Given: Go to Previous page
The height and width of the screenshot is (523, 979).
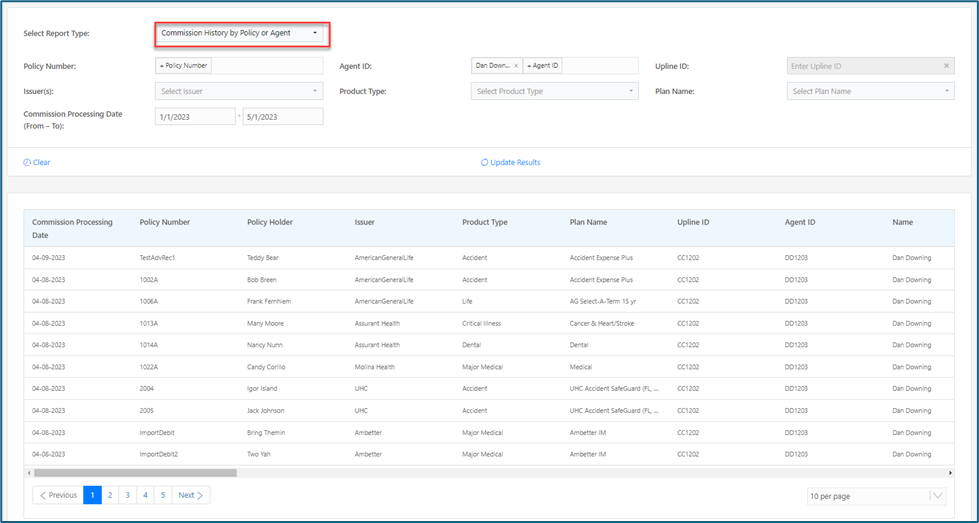Looking at the screenshot, I should coord(58,495).
